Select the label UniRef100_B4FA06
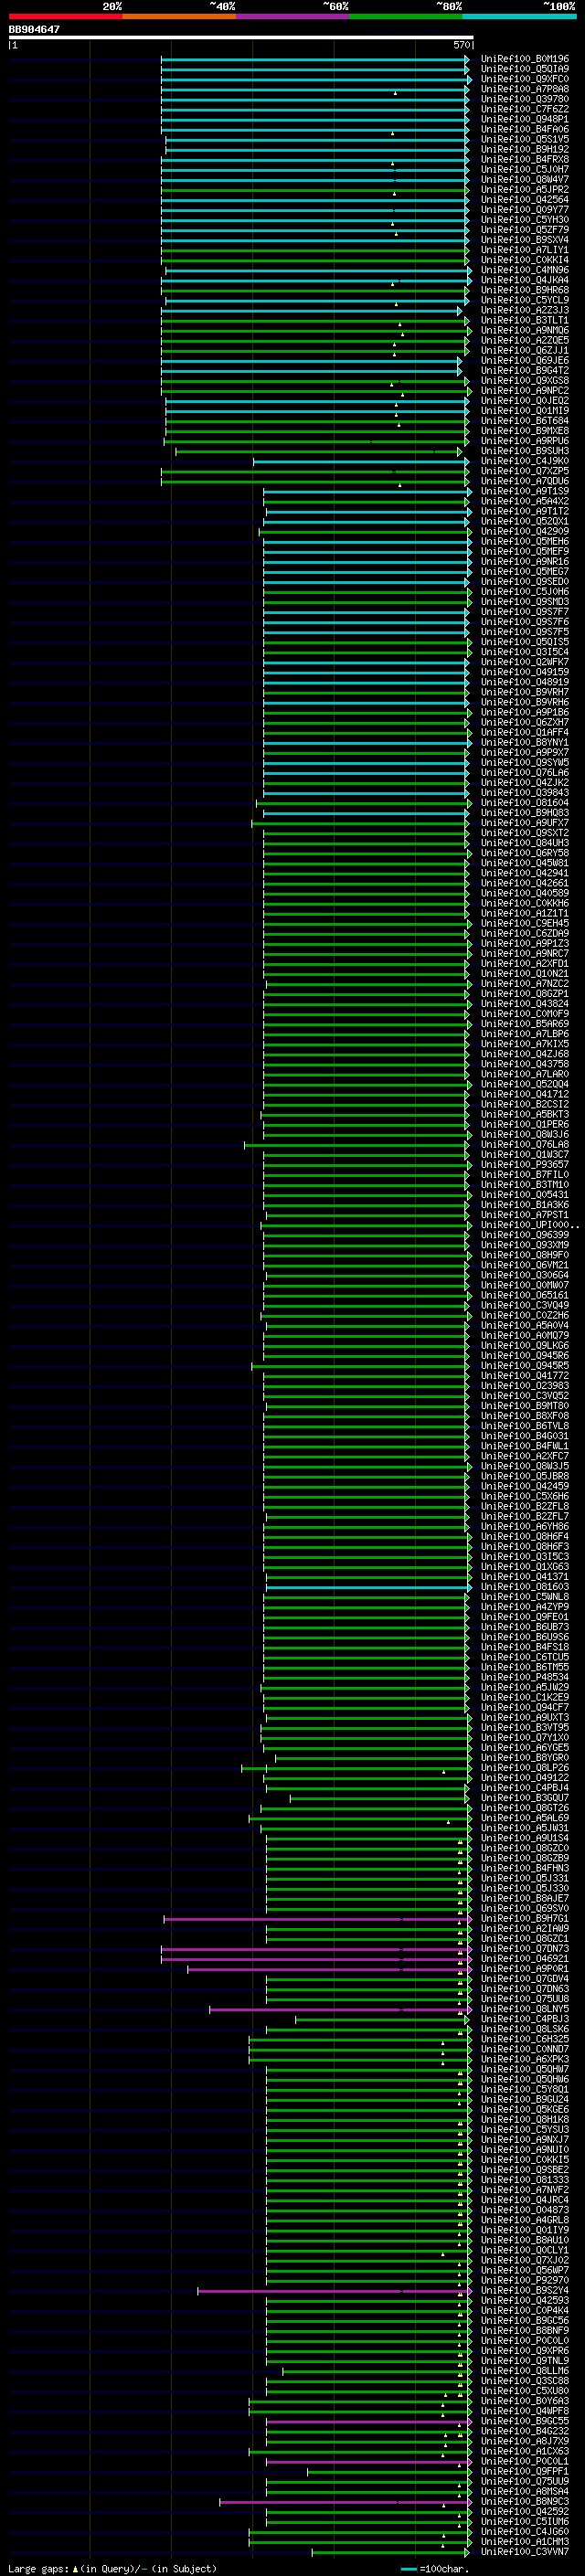 coord(525,129)
